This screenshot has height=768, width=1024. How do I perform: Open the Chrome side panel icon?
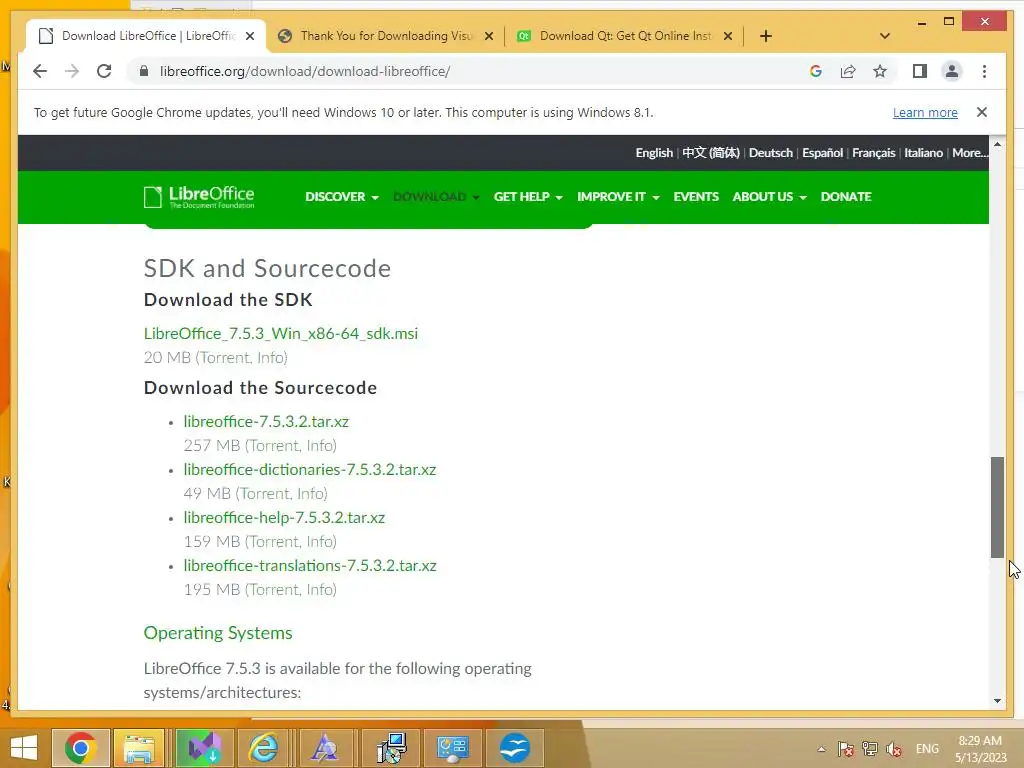(920, 71)
